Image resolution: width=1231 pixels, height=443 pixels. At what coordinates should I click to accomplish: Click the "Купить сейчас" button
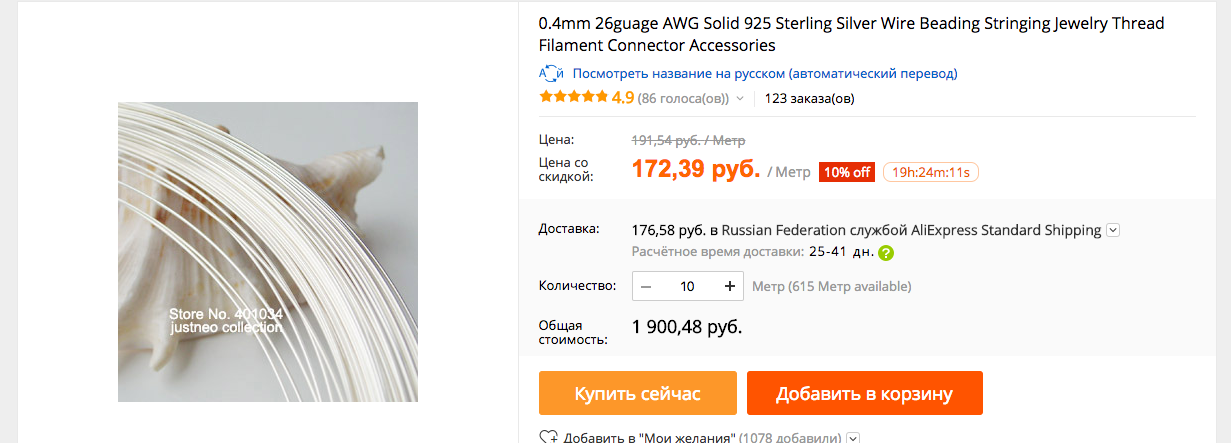637,393
